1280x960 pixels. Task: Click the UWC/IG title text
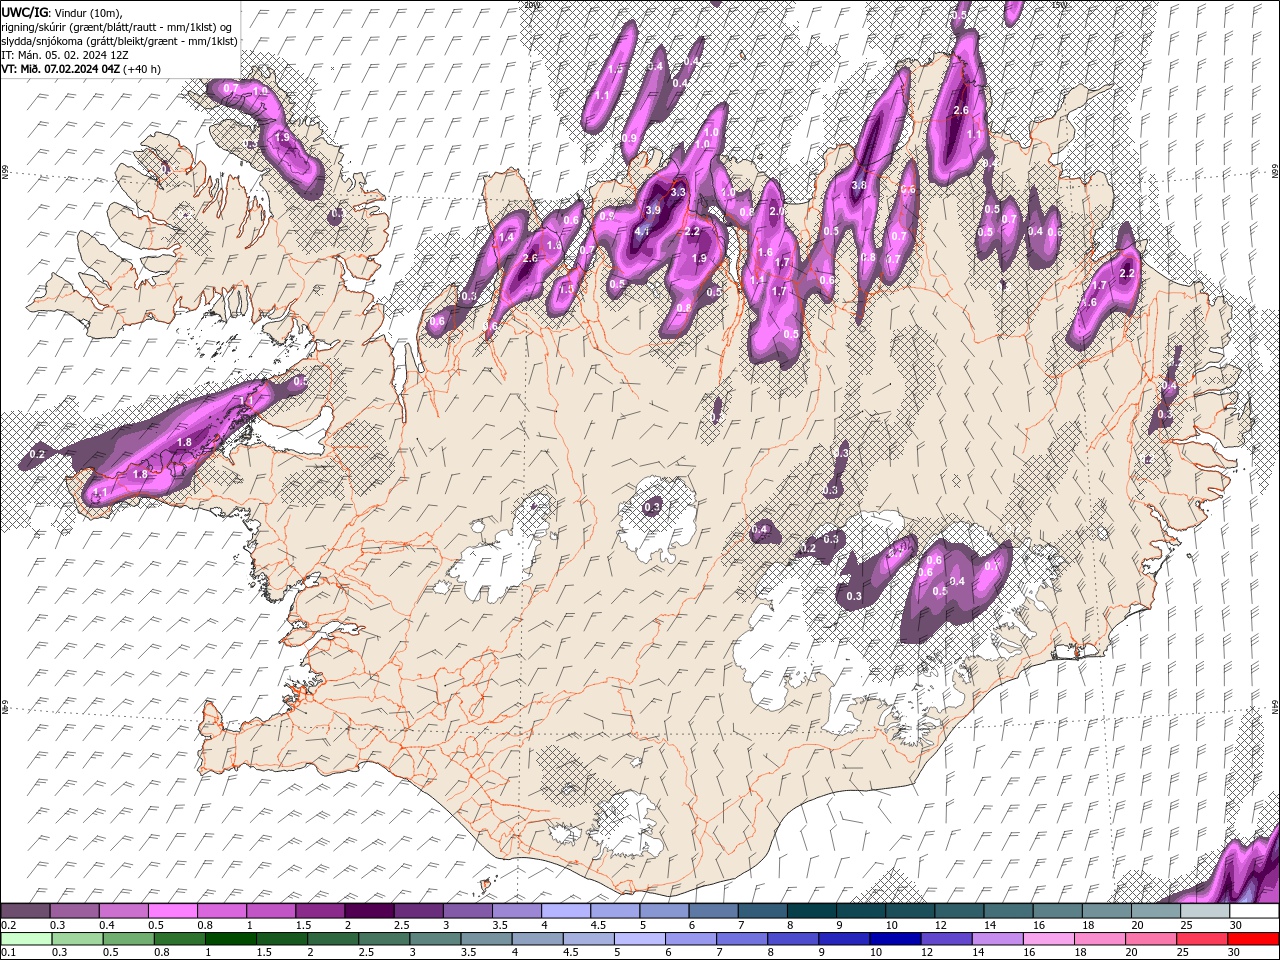point(24,11)
